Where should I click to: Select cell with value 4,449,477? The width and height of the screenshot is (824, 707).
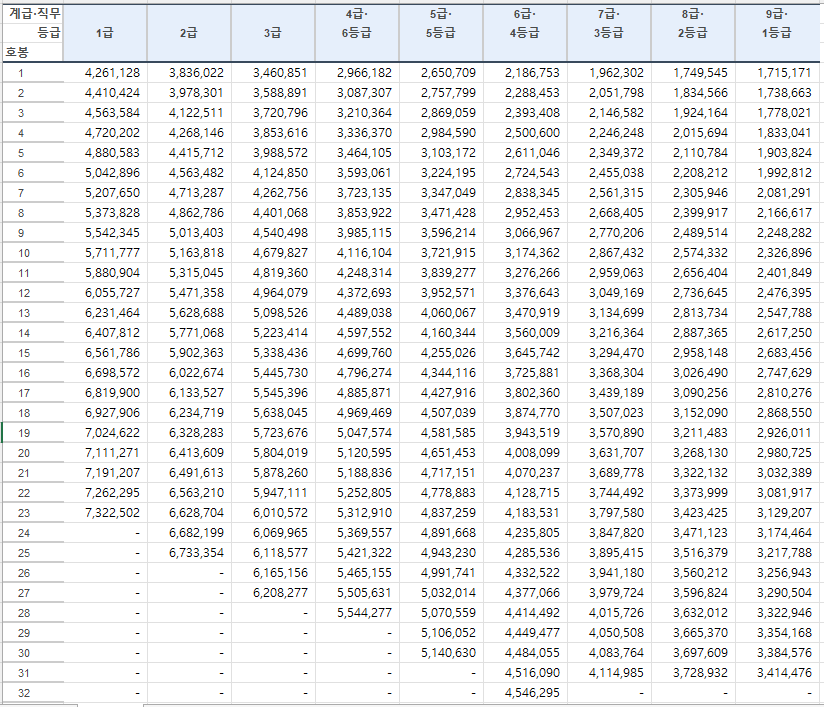526,632
